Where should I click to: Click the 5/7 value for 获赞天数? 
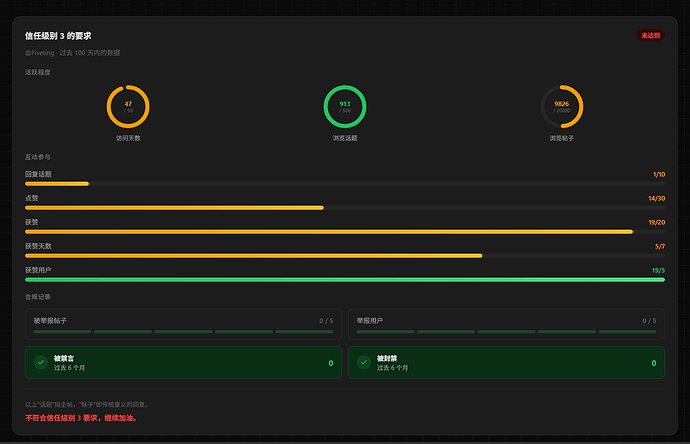coord(660,246)
